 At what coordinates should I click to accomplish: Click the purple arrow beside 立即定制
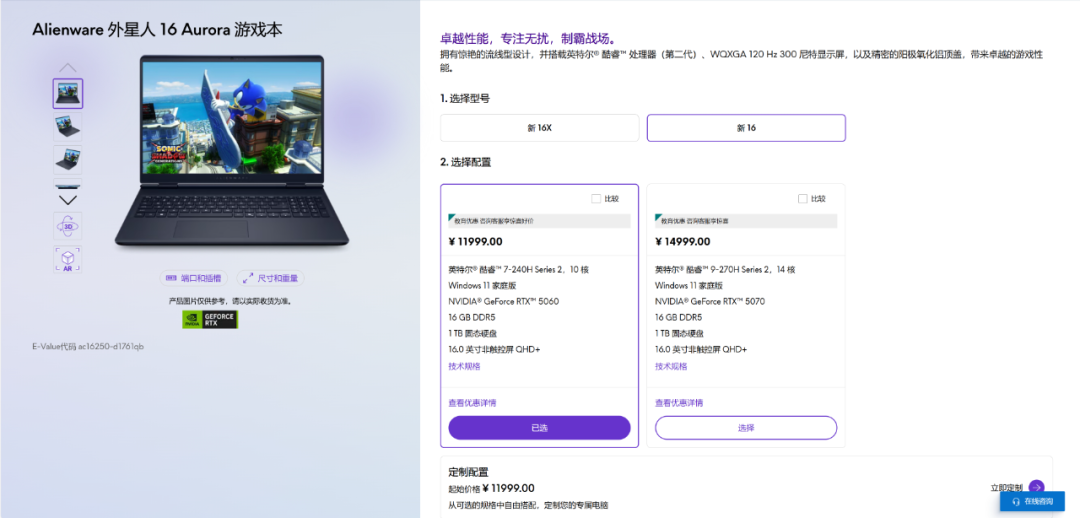point(1036,487)
